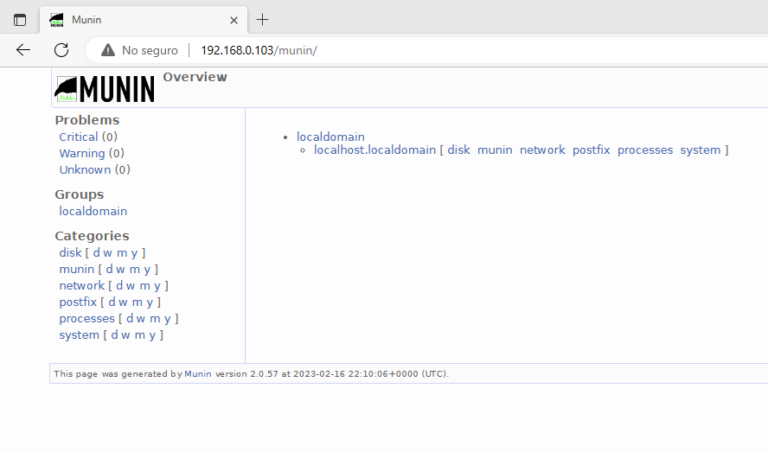Screen dimensions: 768x452
Task: Click the Munin logo image
Action: (105, 89)
